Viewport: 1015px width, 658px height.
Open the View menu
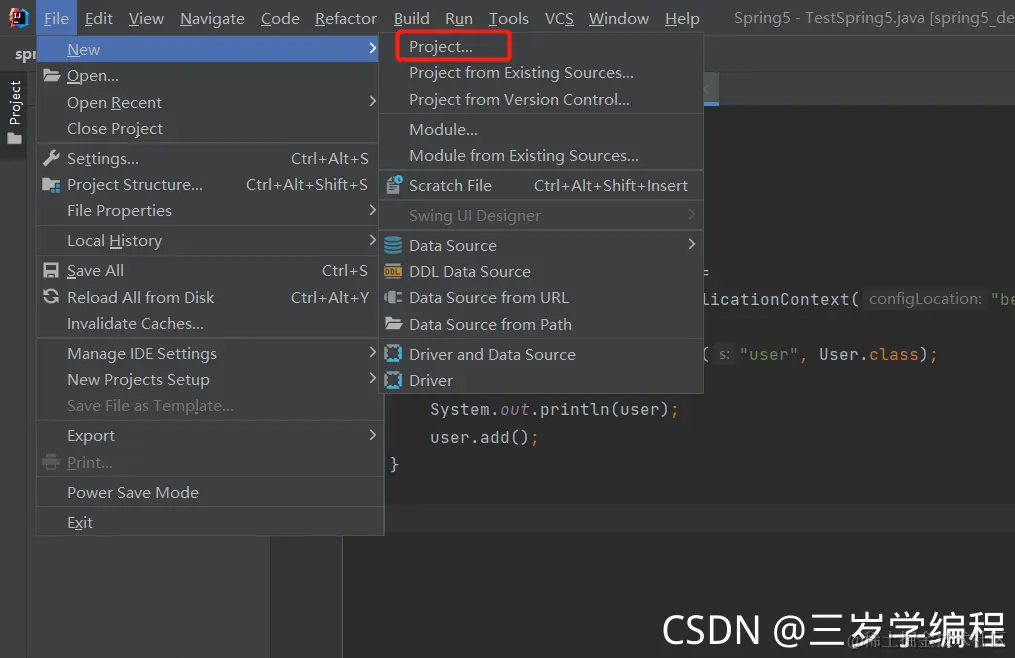(146, 19)
